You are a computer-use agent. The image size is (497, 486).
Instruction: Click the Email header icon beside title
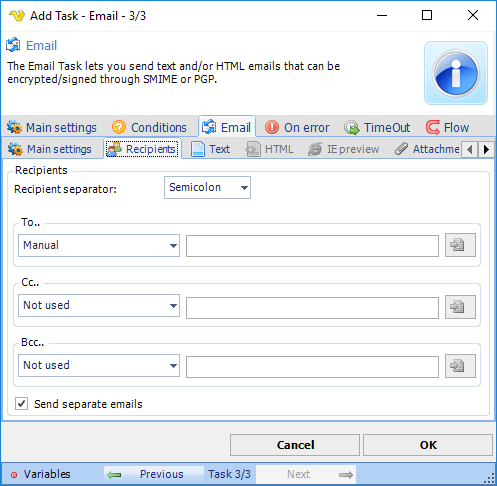[13, 45]
